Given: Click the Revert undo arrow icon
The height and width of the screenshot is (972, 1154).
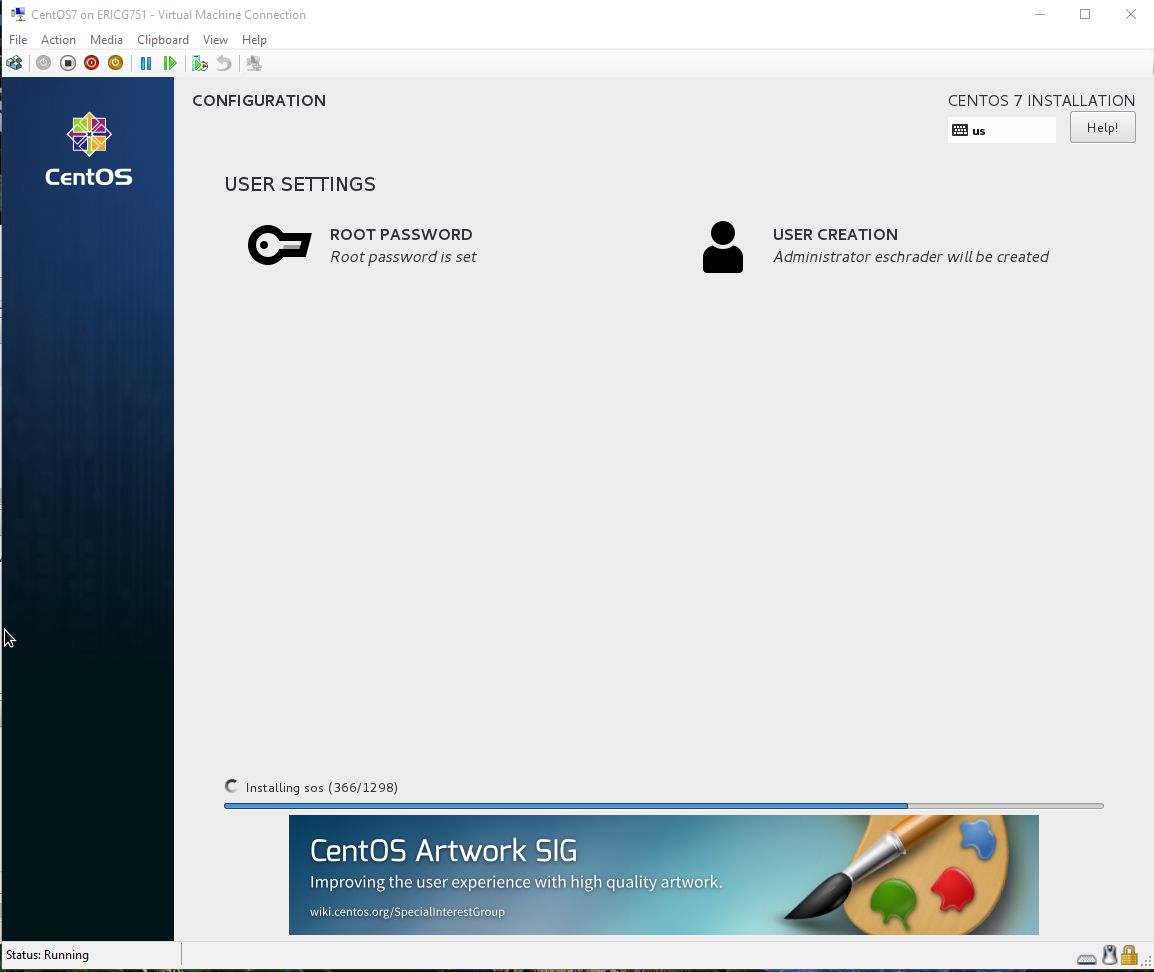Looking at the screenshot, I should pyautogui.click(x=224, y=63).
